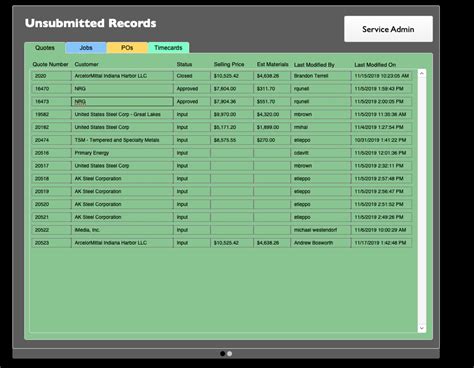This screenshot has height=368, width=474.
Task: Click the Quote Number column header
Action: click(x=50, y=64)
